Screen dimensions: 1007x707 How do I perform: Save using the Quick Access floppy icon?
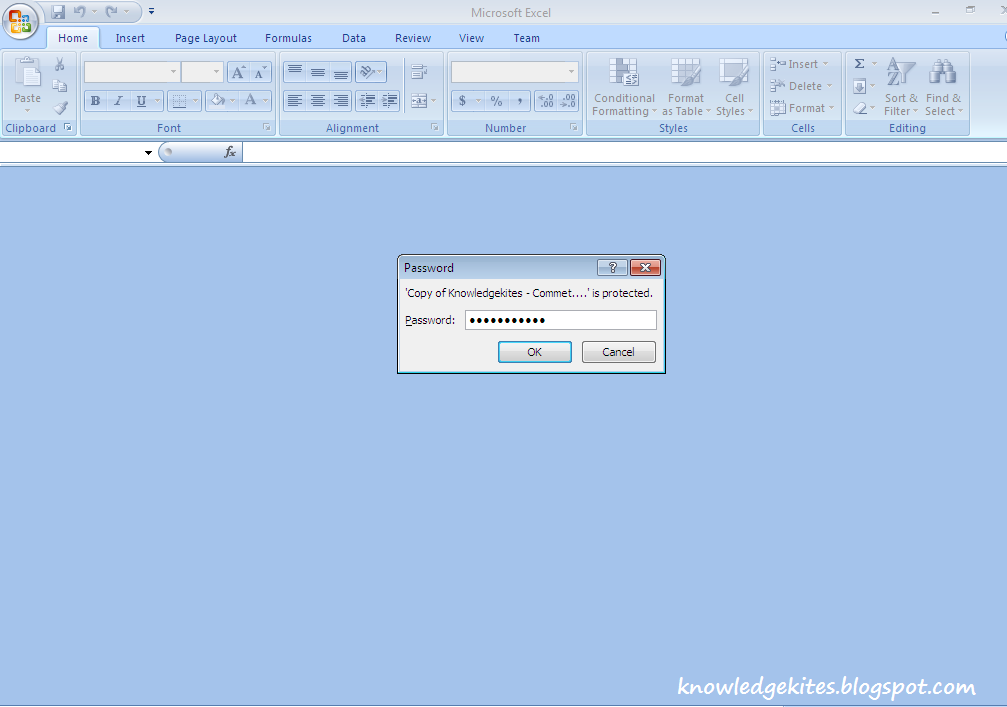point(58,12)
